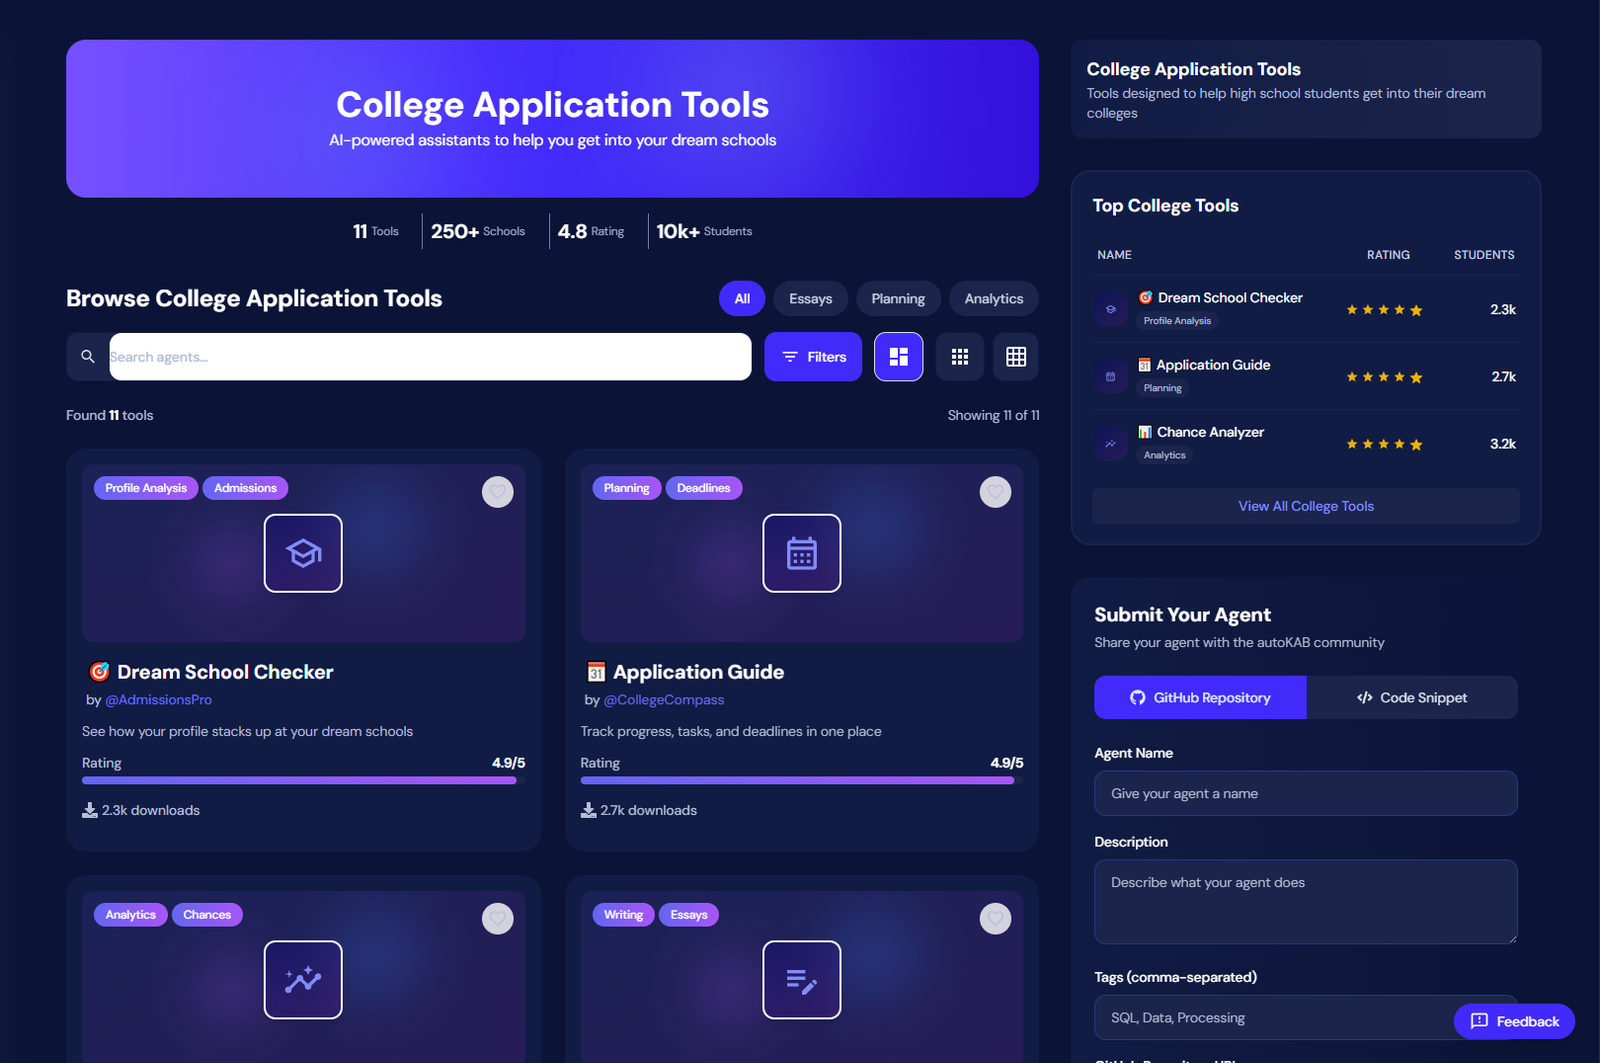Click the Dream School Checker rating bar
Image resolution: width=1600 pixels, height=1063 pixels.
[x=303, y=780]
